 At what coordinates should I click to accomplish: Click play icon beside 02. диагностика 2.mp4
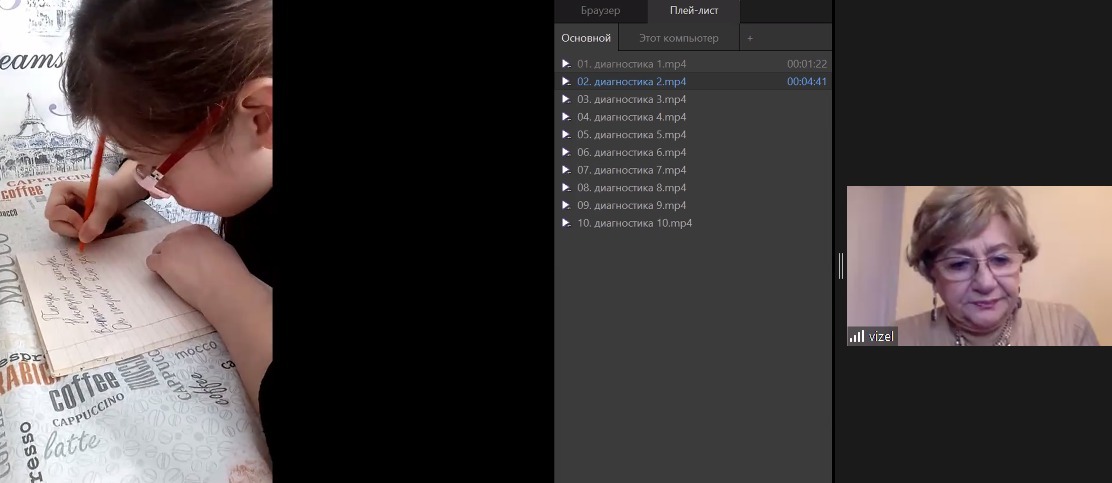point(566,82)
